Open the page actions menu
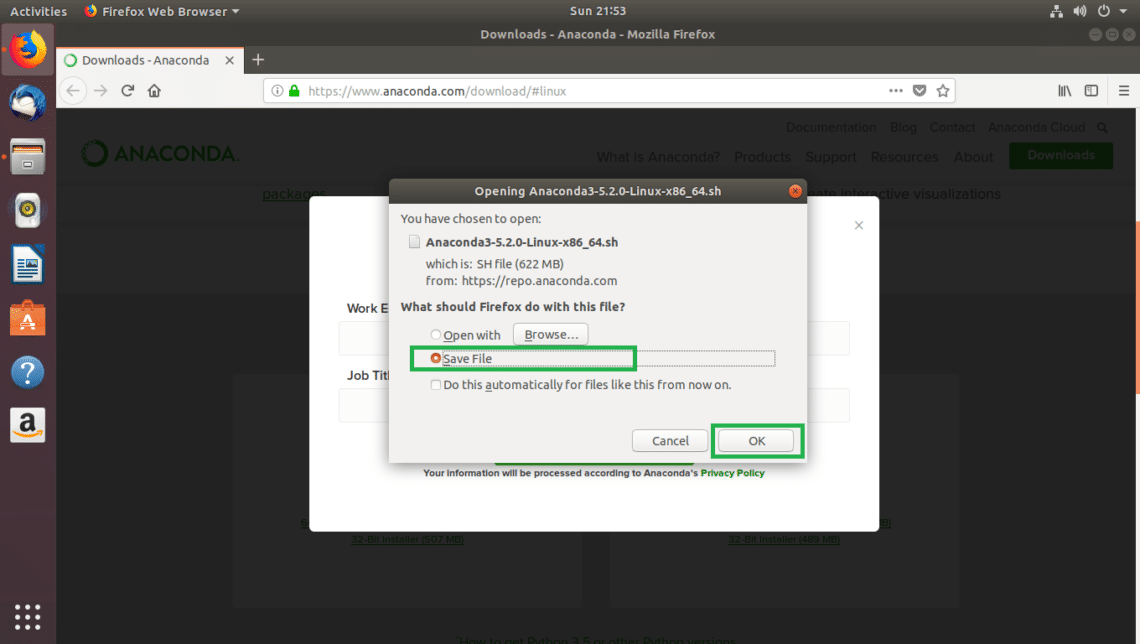 click(896, 91)
